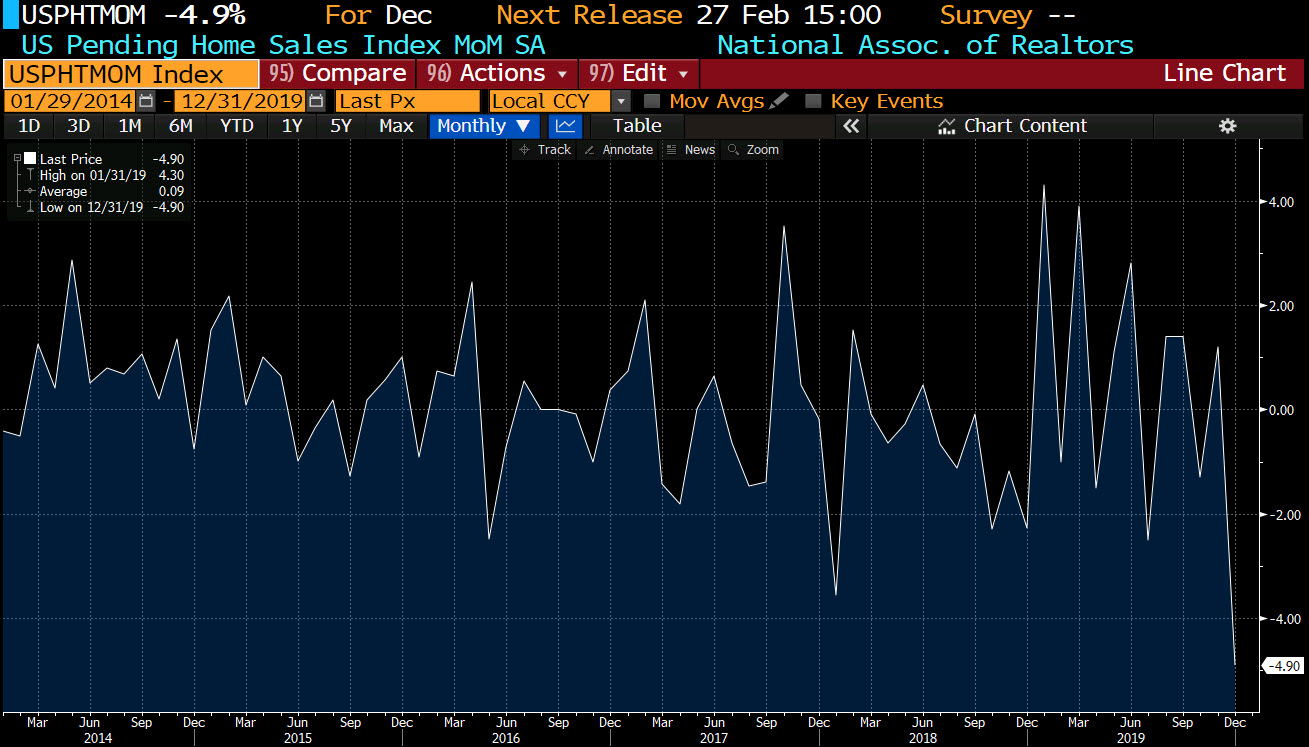
Task: Click the USPHTMOM -4.9% header ticker
Action: click(134, 15)
